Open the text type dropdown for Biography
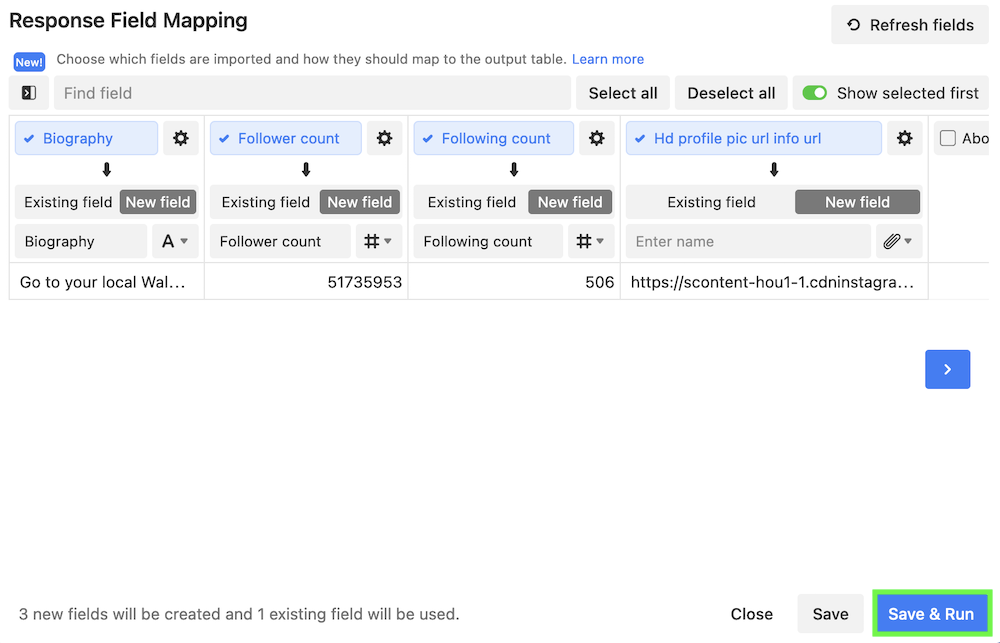The image size is (1000, 643). point(175,241)
